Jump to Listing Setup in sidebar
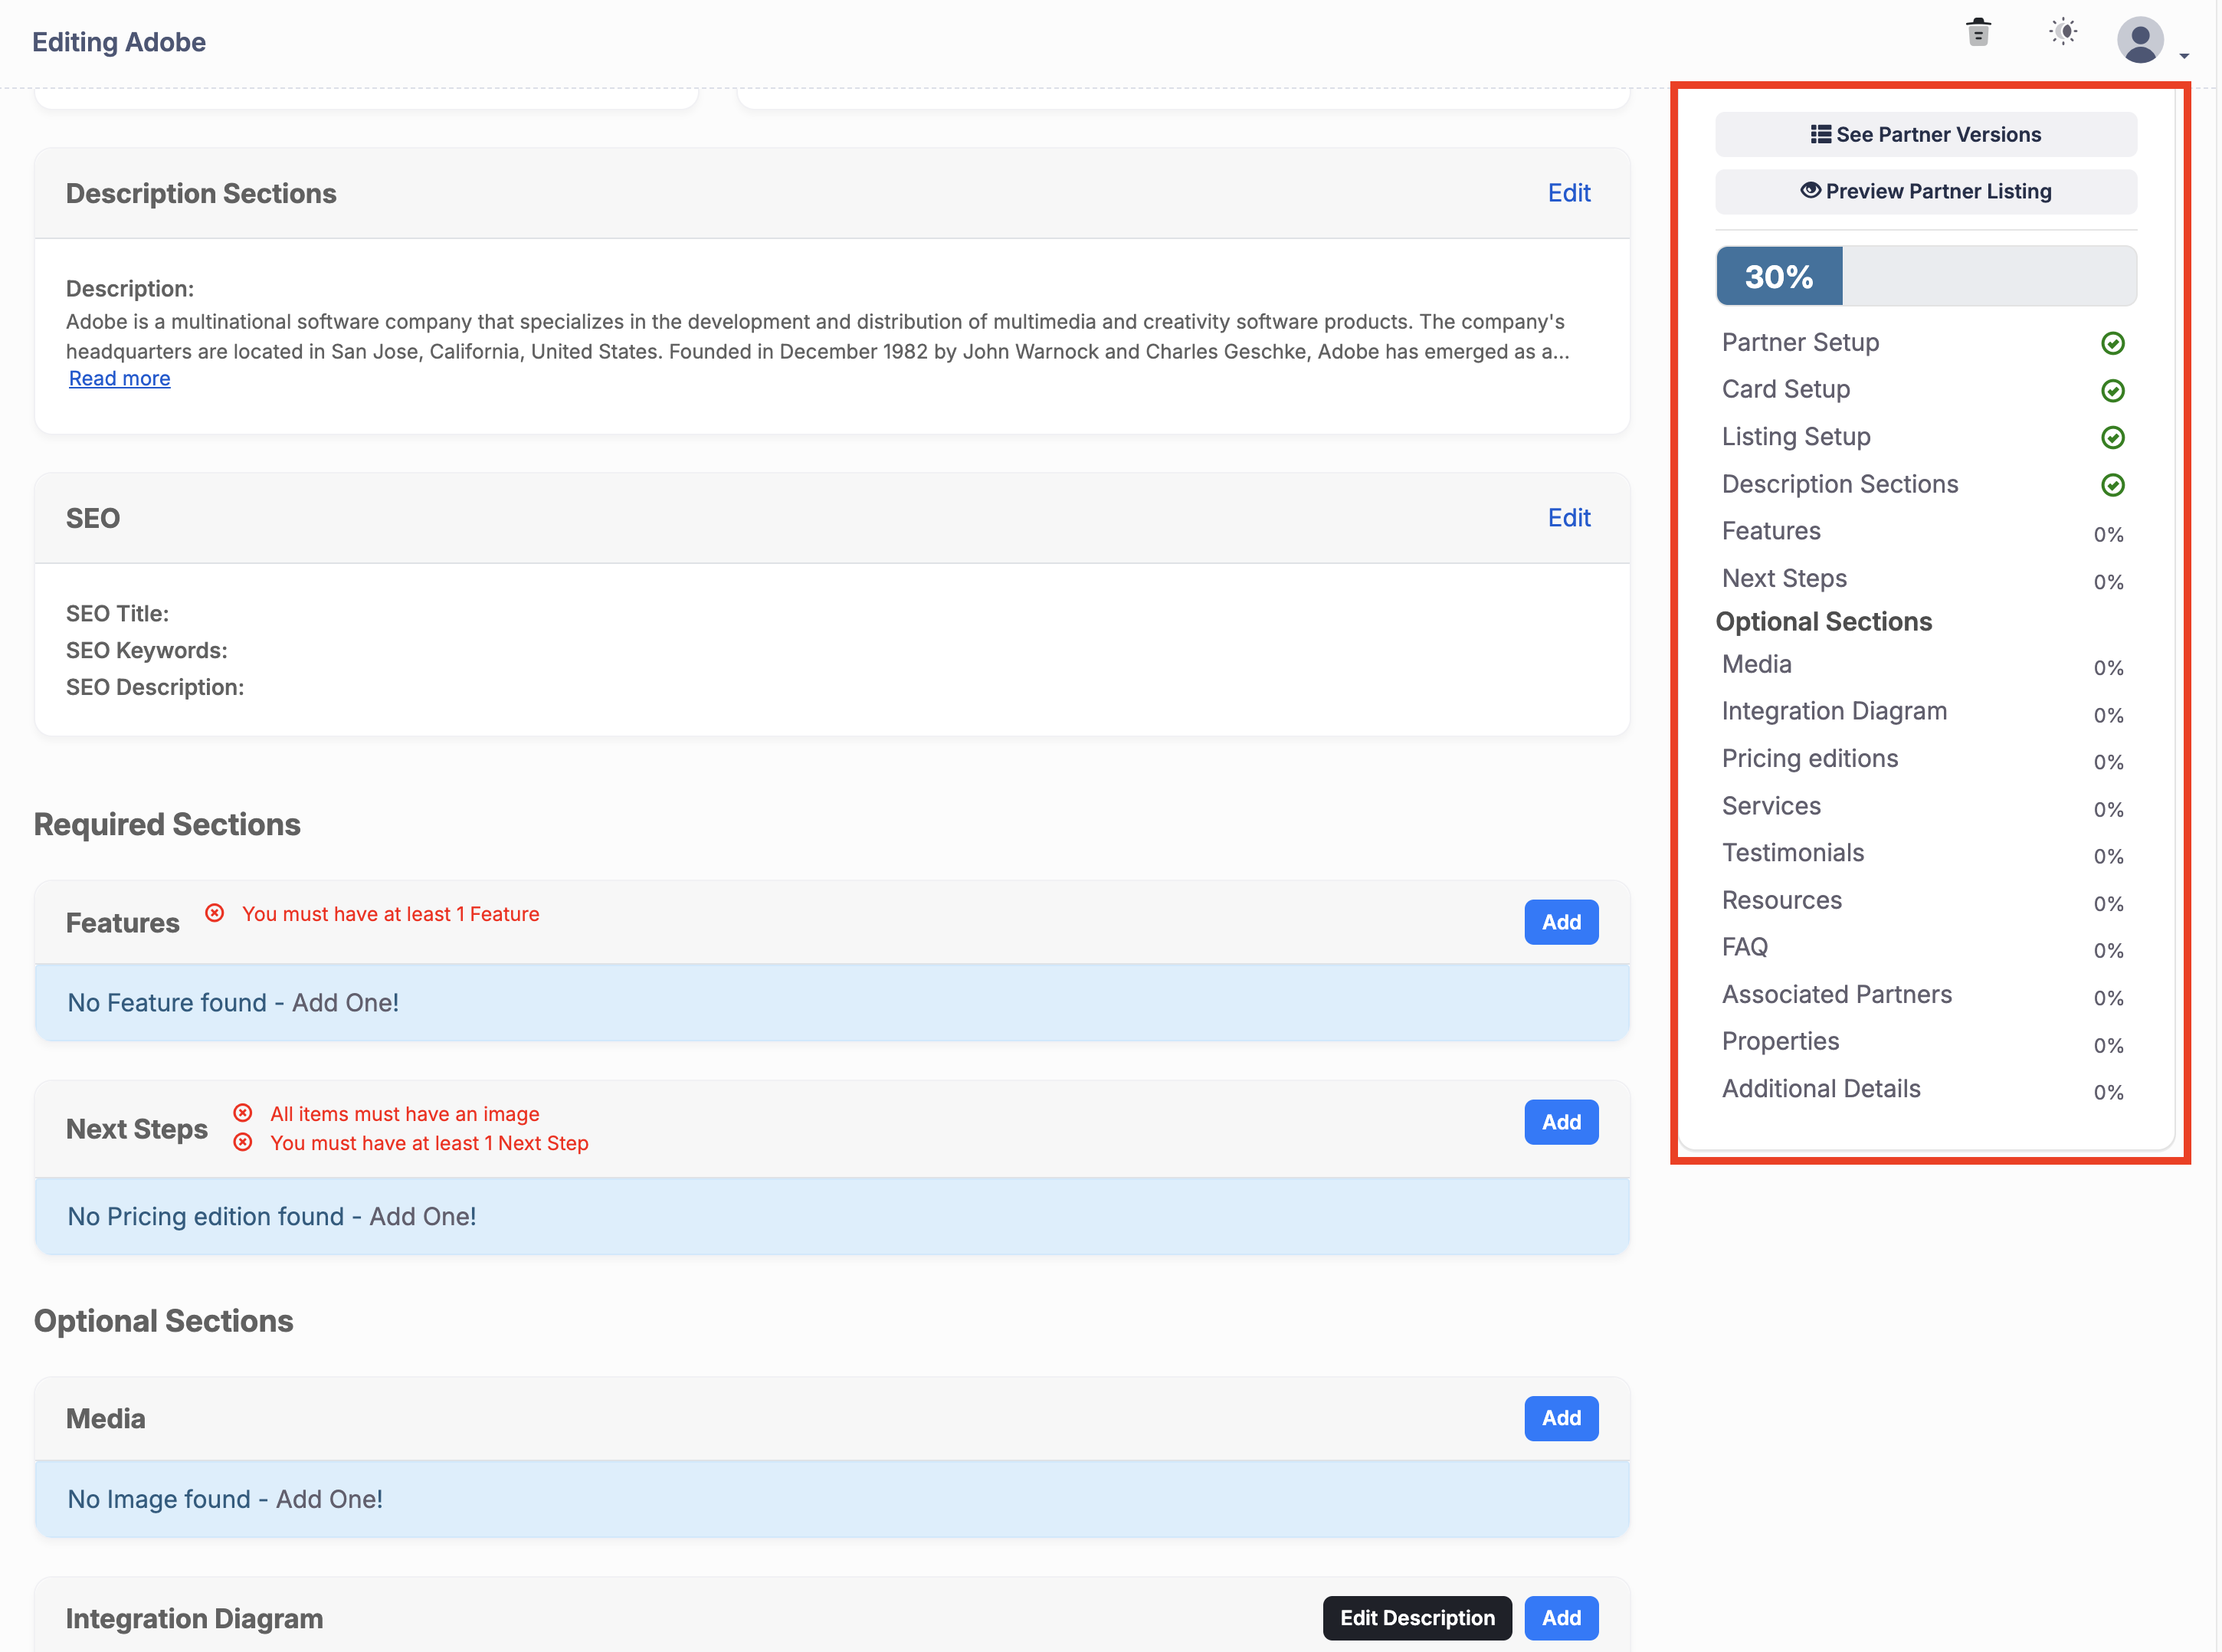 [x=1795, y=437]
